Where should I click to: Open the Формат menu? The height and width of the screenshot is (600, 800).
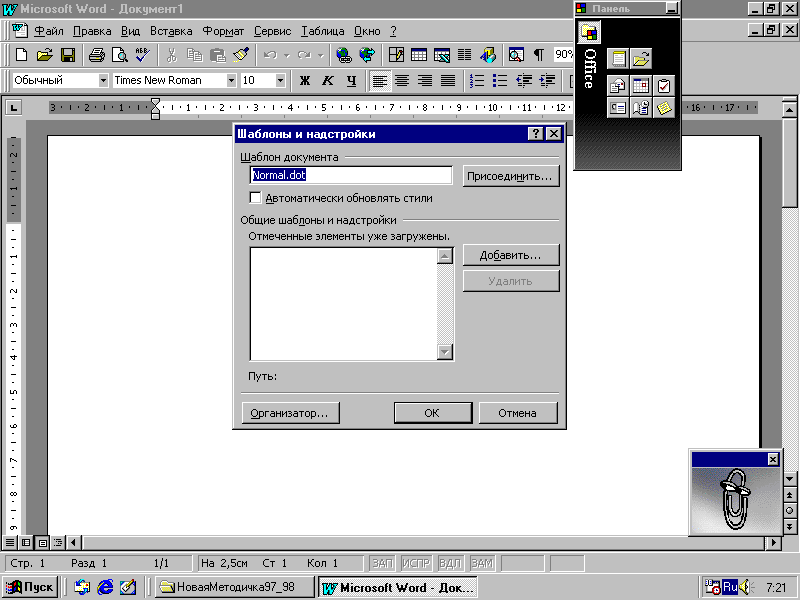(223, 31)
